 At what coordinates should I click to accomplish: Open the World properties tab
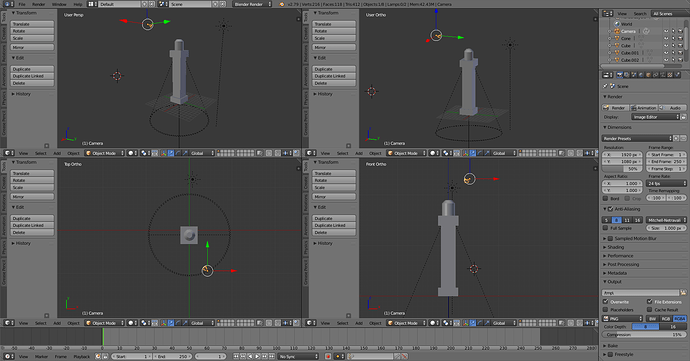click(x=641, y=75)
